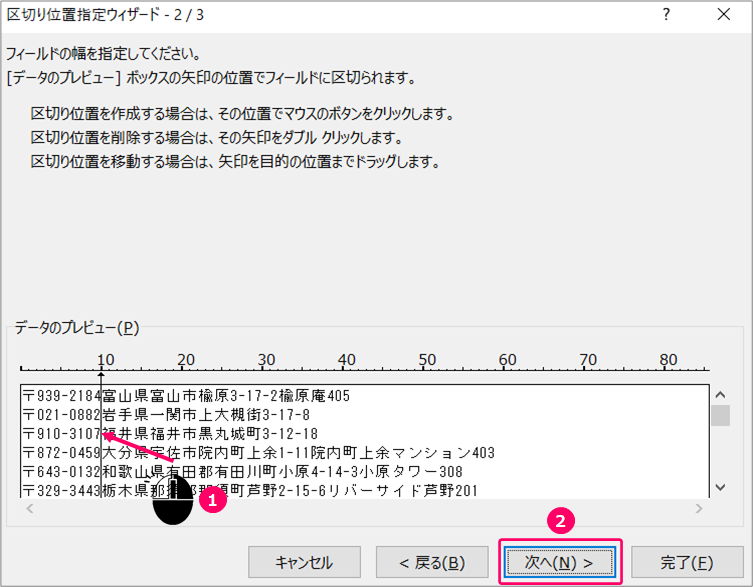753x587 pixels.
Task: Click the データのプレビュー(P) label
Action: coord(77,328)
